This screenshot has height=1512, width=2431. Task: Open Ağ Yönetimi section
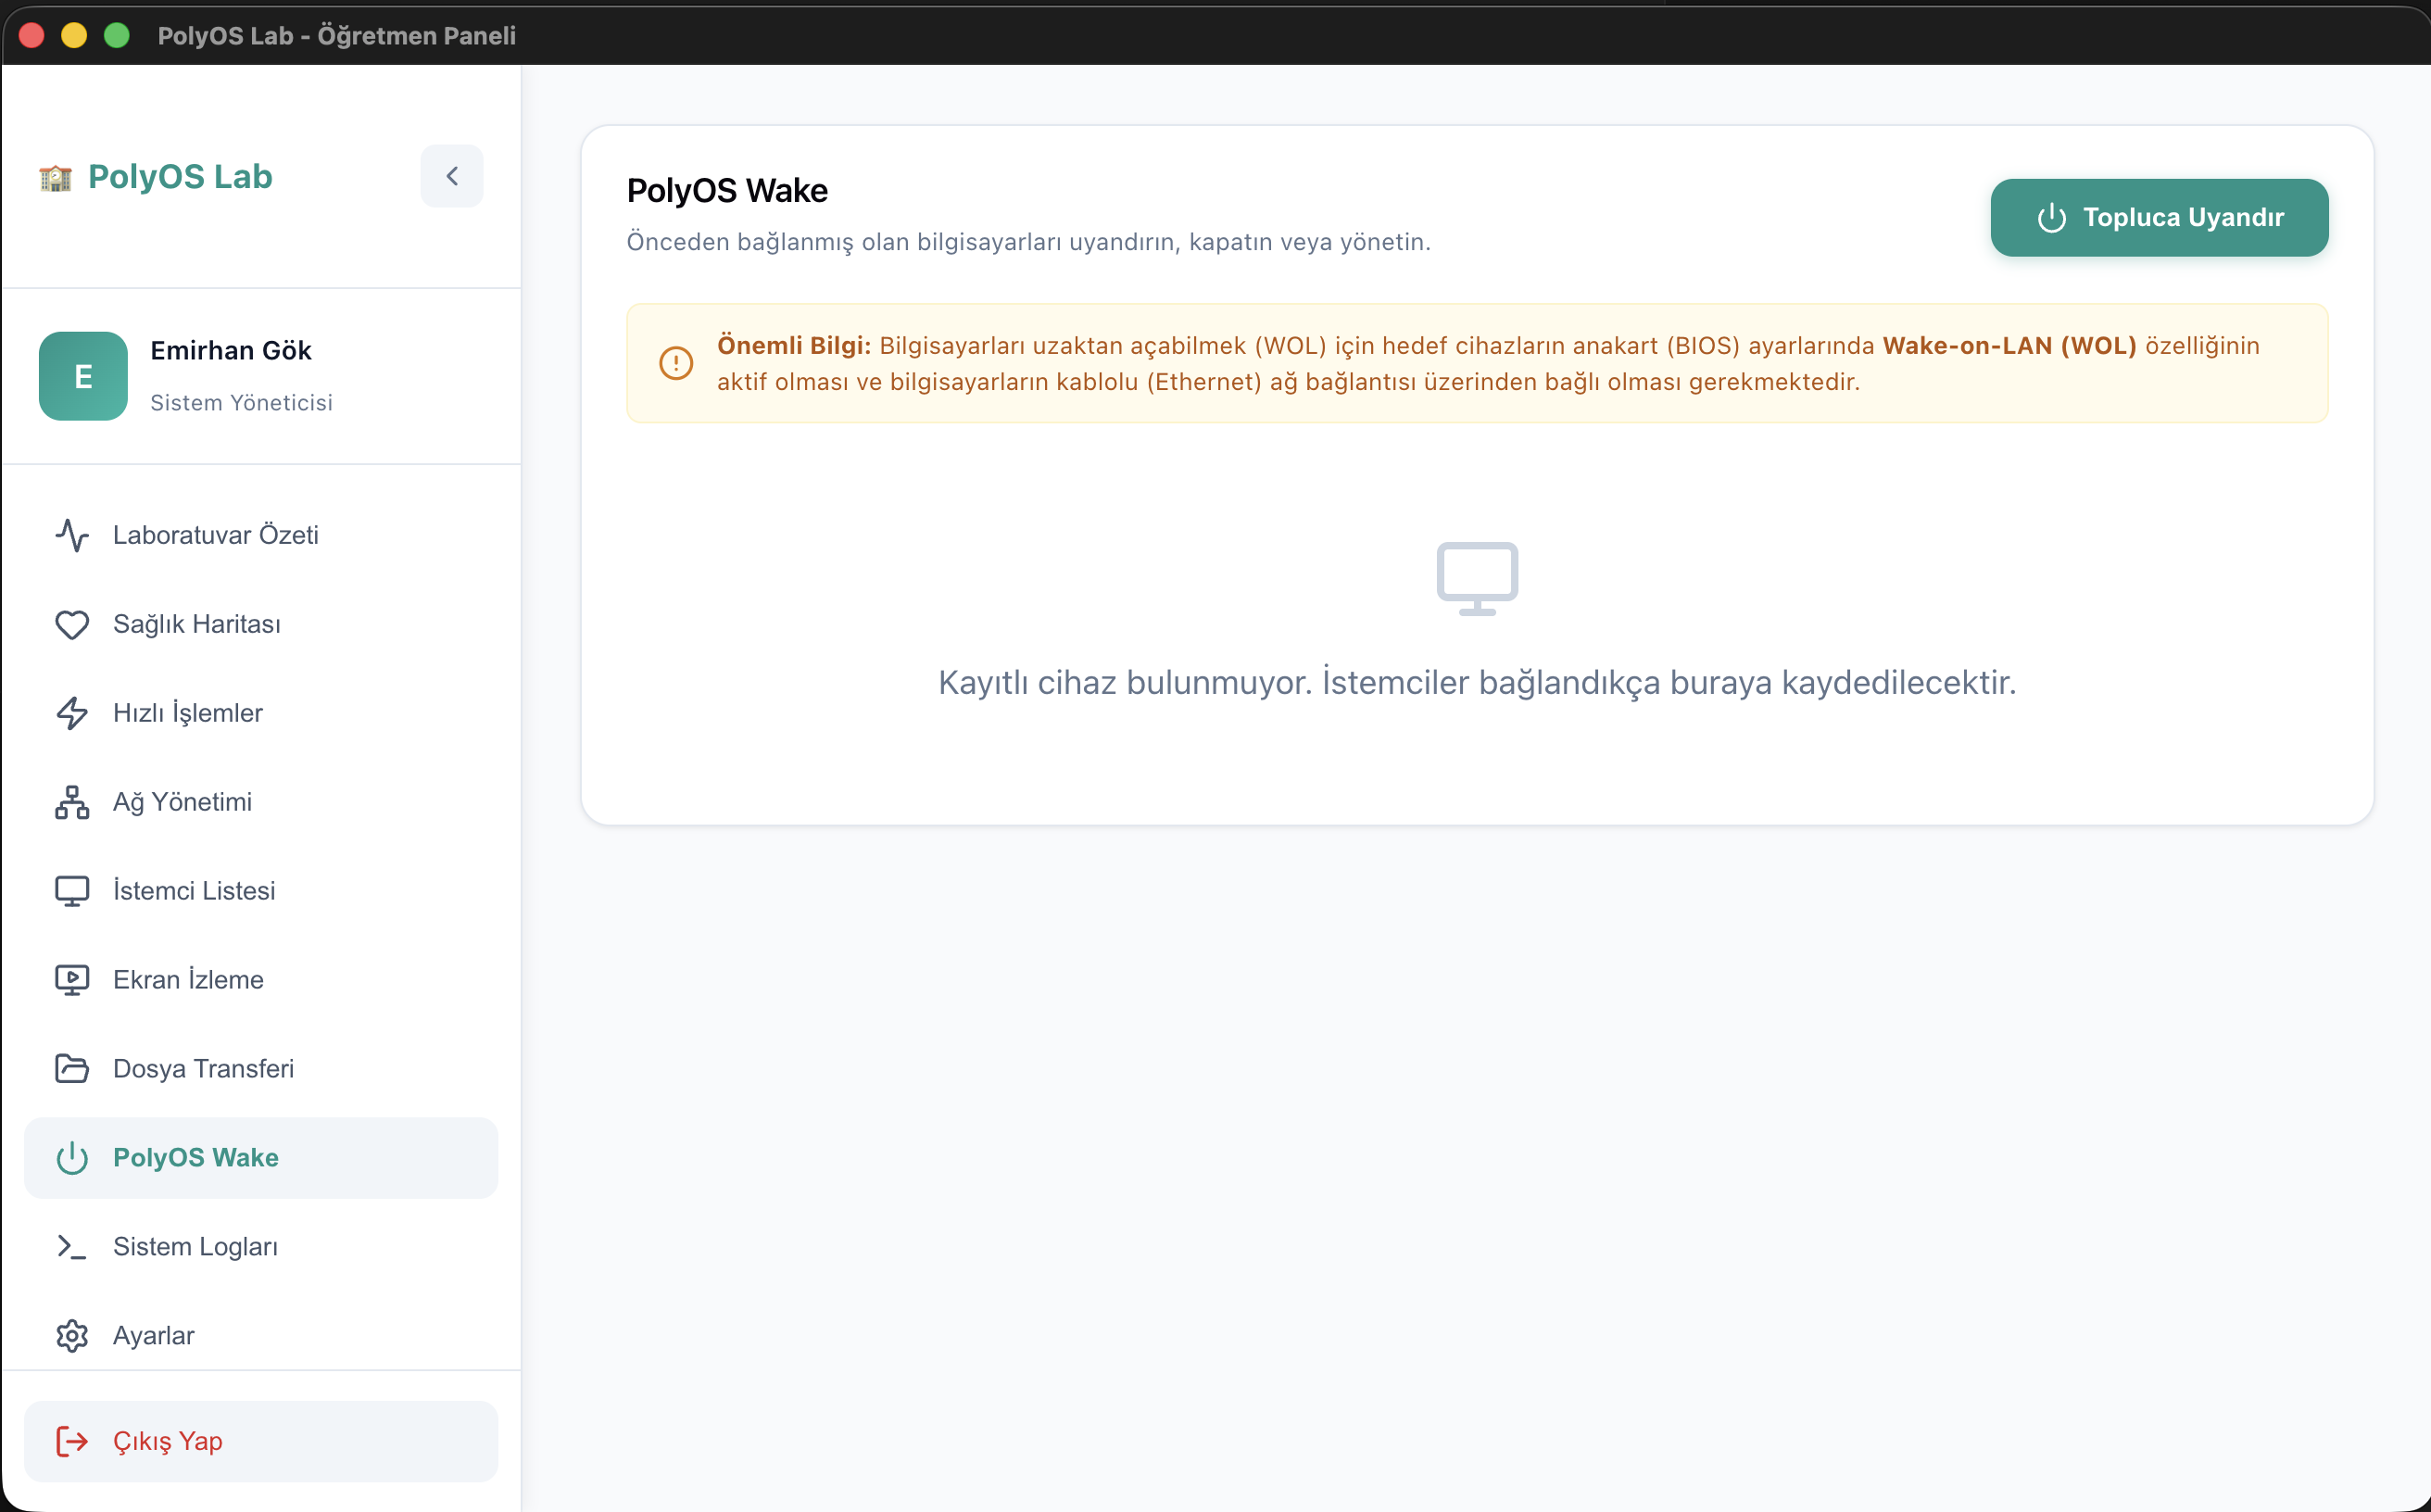[261, 802]
